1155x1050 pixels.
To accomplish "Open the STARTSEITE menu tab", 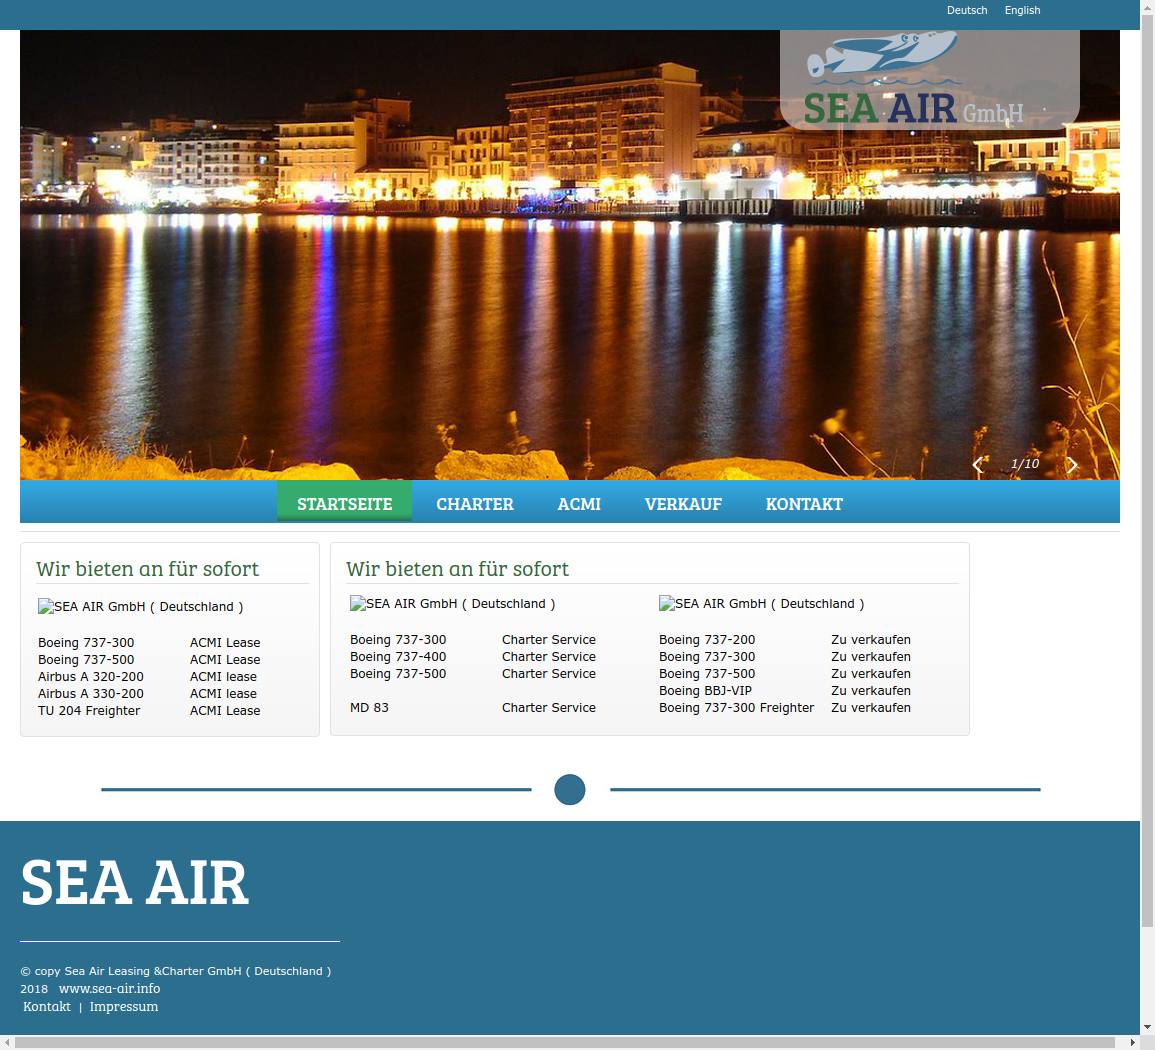I will pos(344,504).
